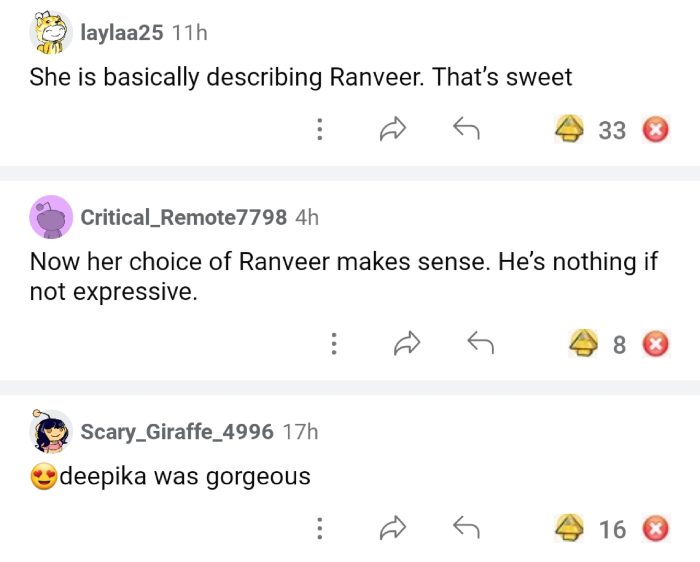
Task: Open username link Critical_Remote7798
Action: point(183,217)
